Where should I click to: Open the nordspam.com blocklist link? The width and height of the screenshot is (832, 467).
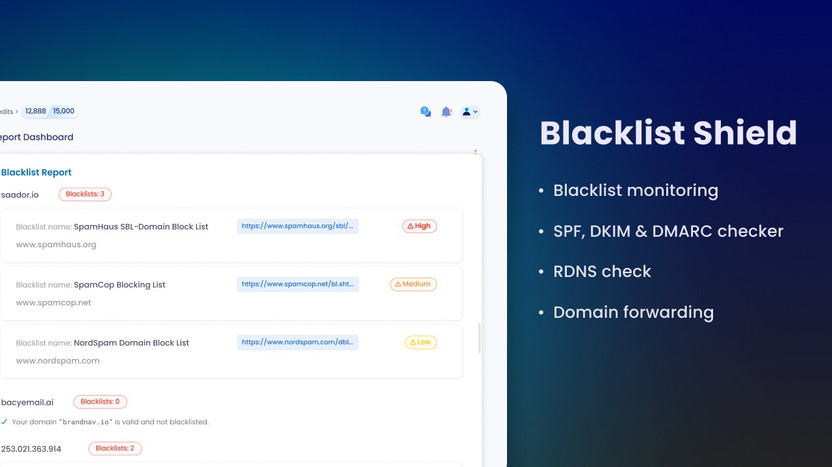297,342
